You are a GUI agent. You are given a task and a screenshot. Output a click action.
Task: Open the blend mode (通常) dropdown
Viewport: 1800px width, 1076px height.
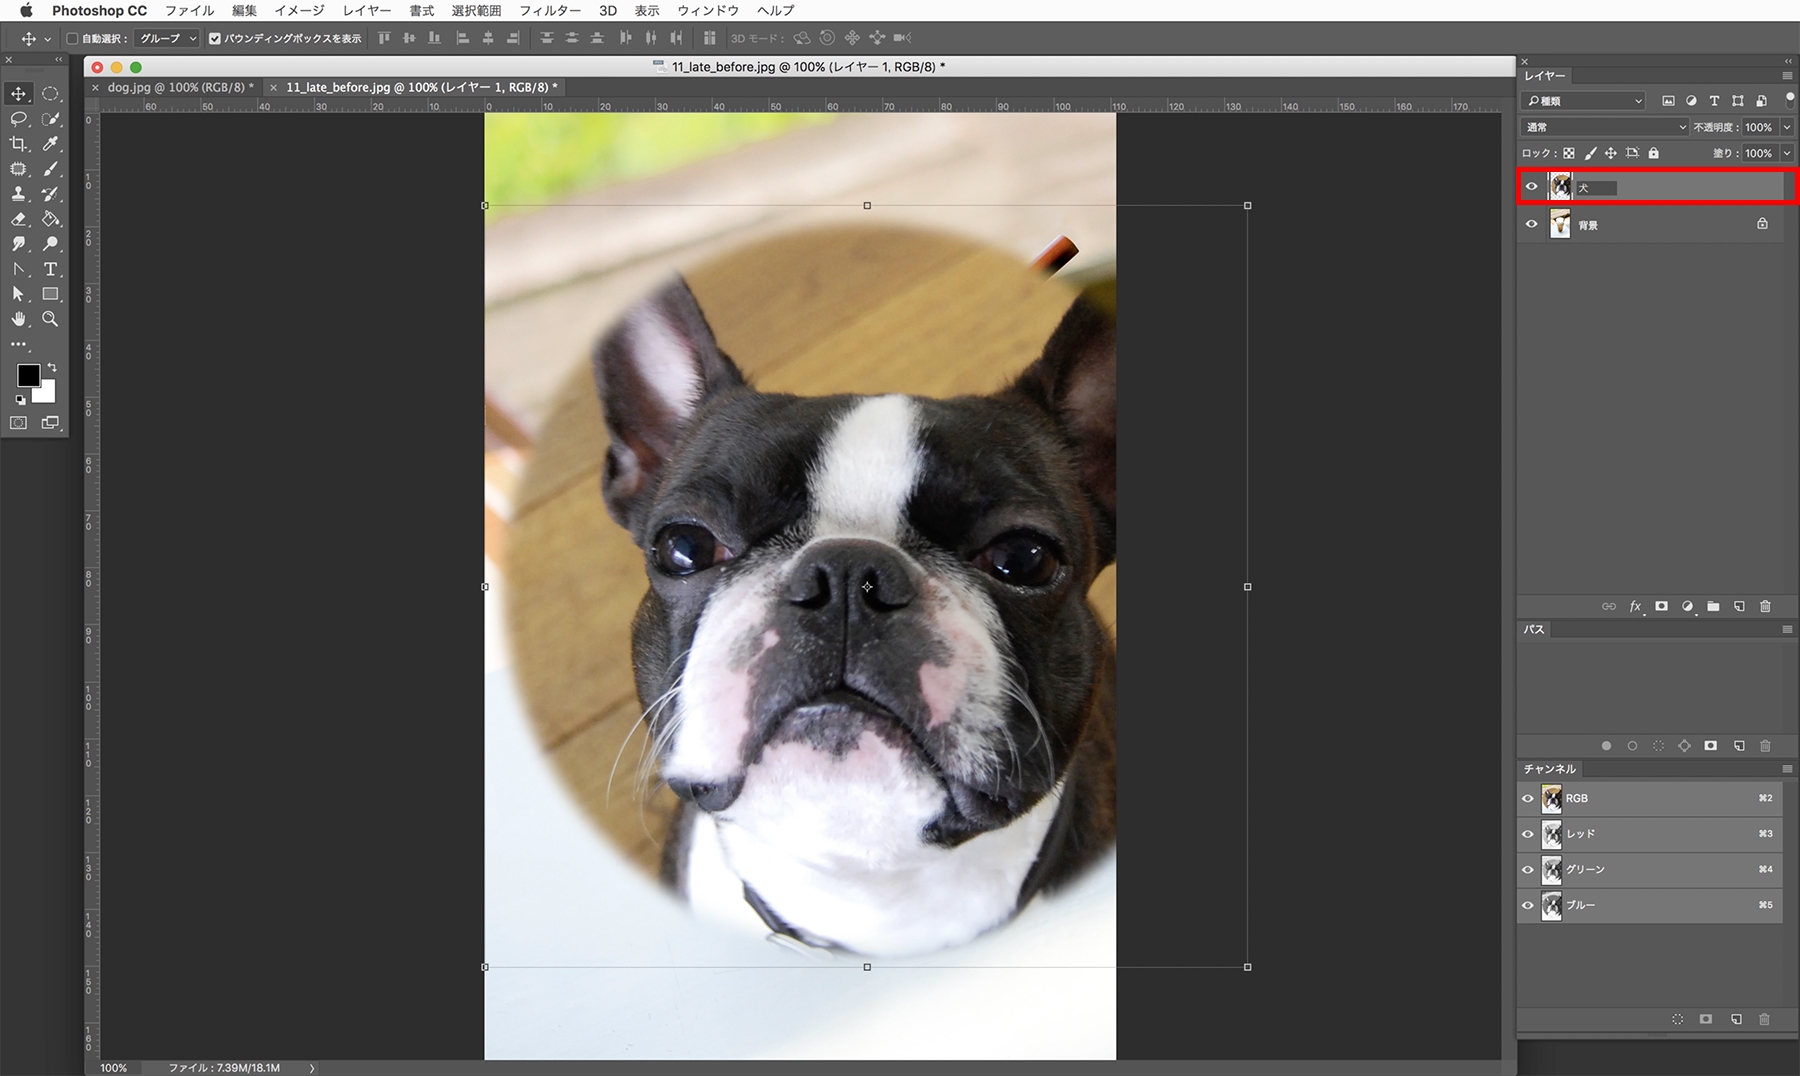tap(1605, 127)
